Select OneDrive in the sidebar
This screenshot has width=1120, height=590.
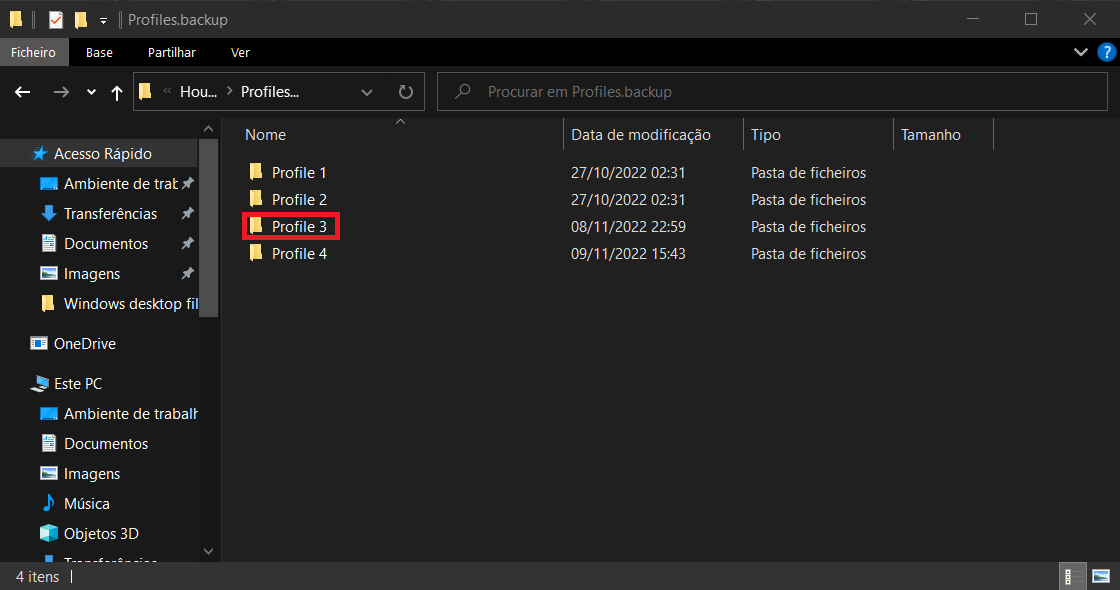tap(84, 343)
